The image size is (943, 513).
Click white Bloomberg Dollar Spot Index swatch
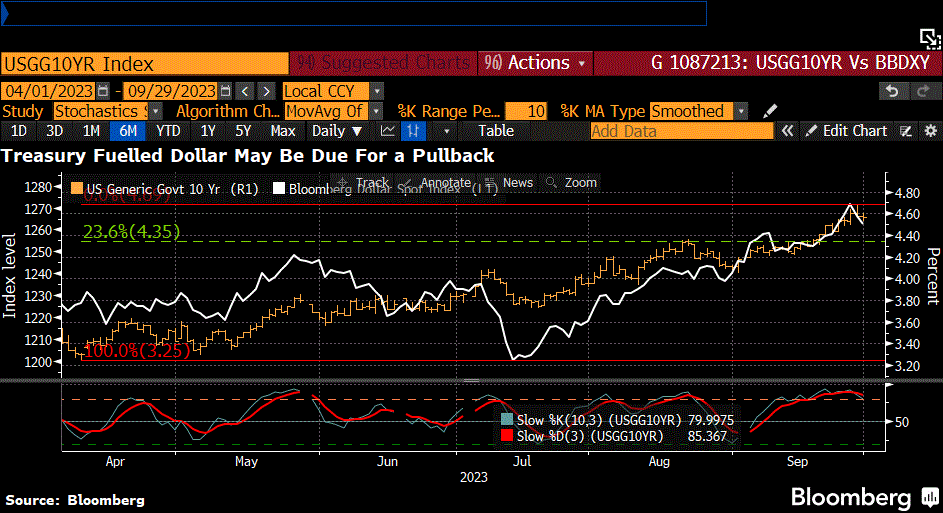278,188
